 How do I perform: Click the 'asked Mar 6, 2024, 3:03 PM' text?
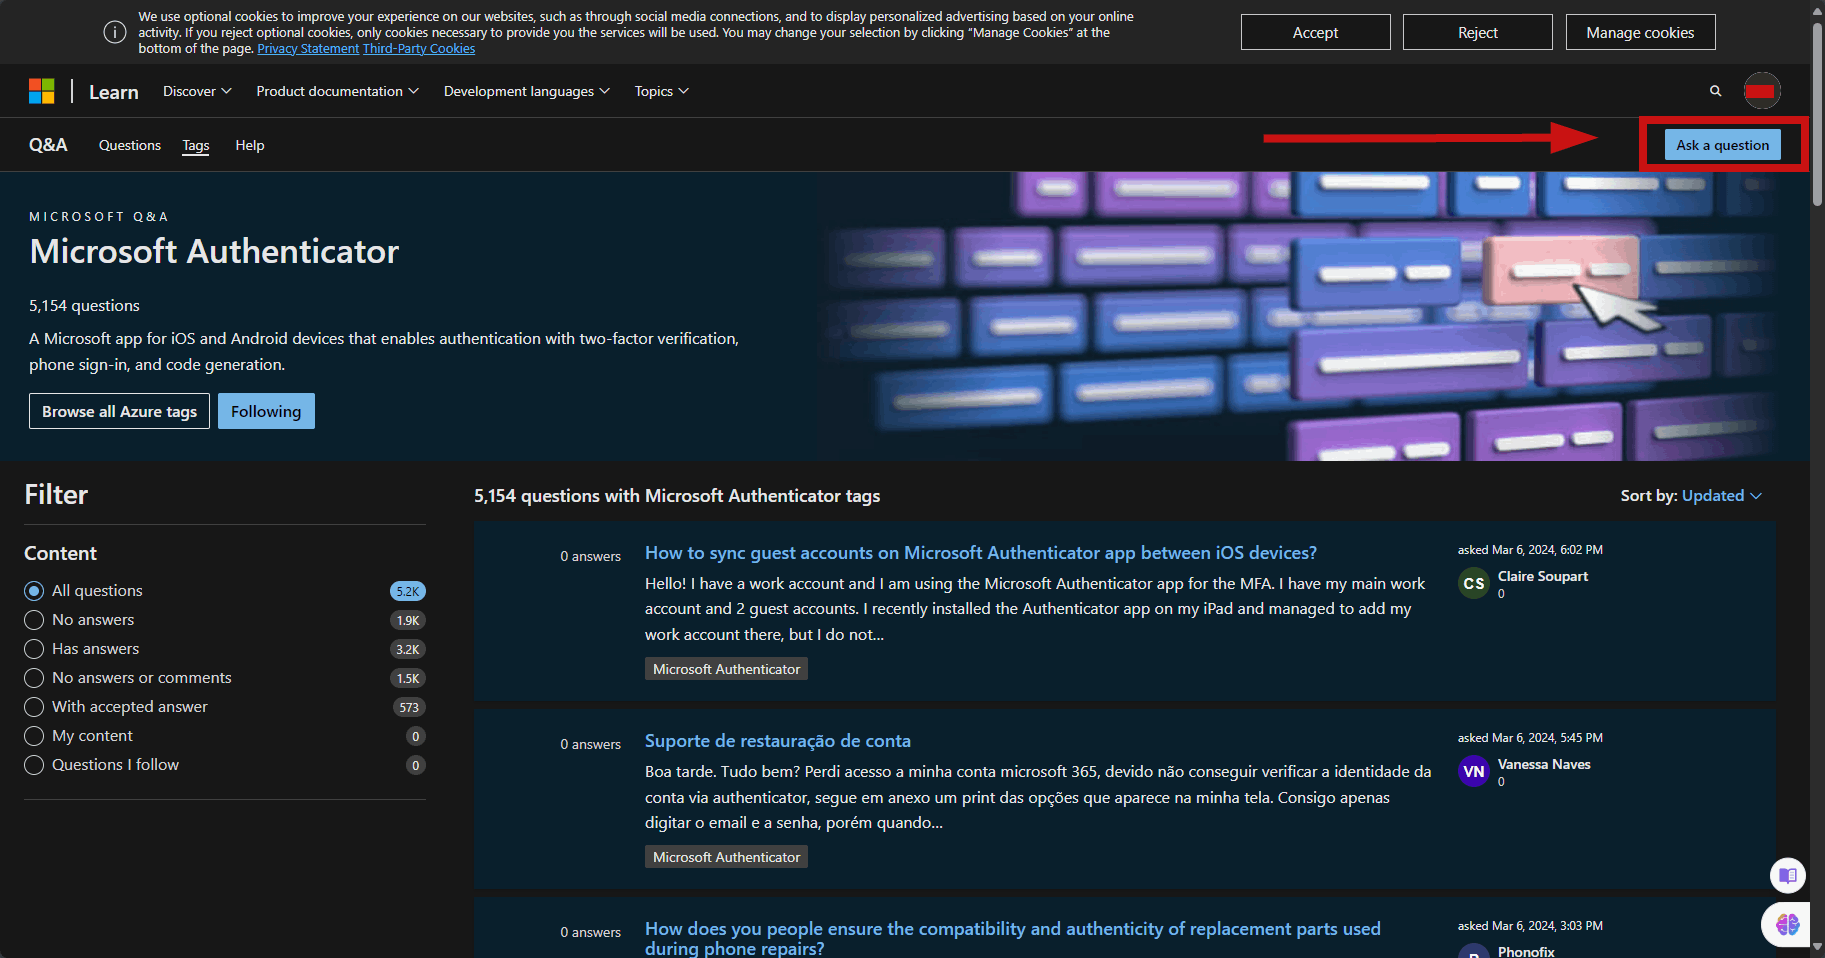click(1530, 926)
